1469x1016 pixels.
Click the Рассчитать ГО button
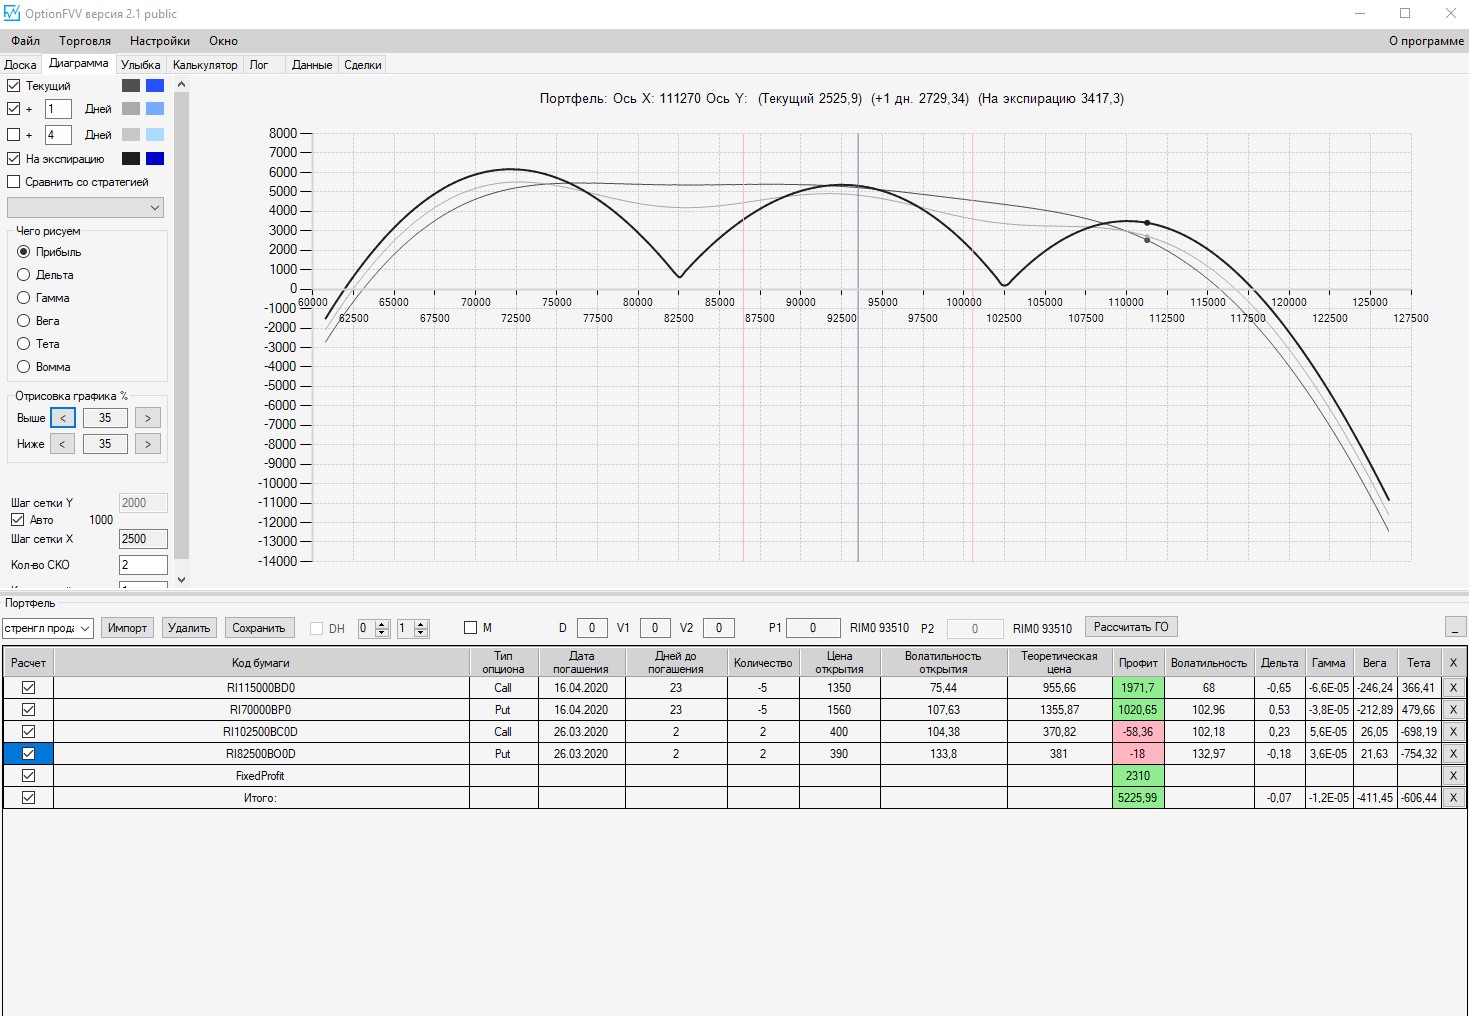[x=1131, y=627]
